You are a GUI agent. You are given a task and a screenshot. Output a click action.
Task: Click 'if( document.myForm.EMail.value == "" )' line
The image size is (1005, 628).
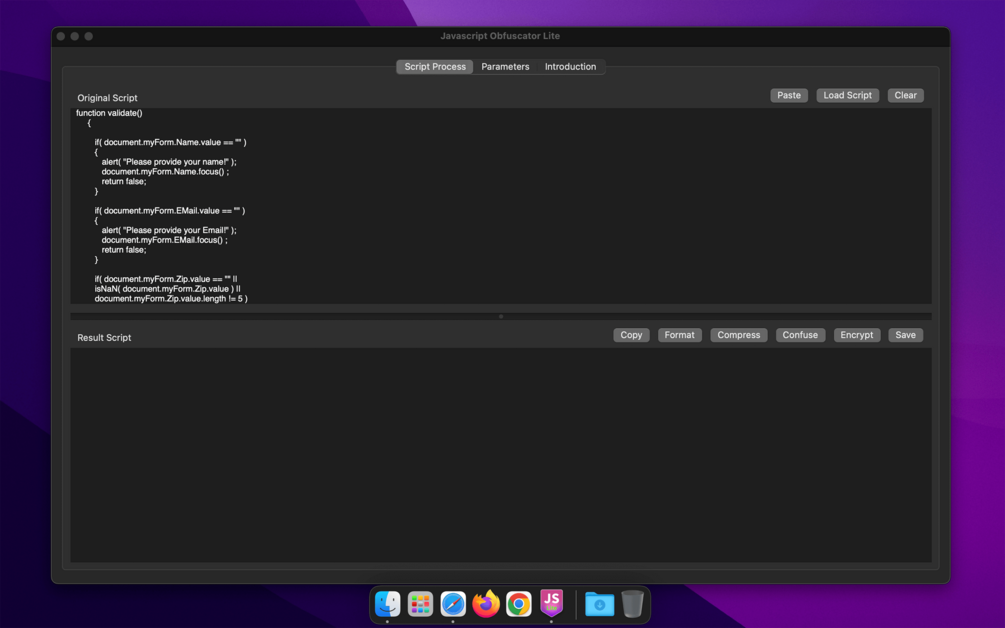tap(169, 210)
